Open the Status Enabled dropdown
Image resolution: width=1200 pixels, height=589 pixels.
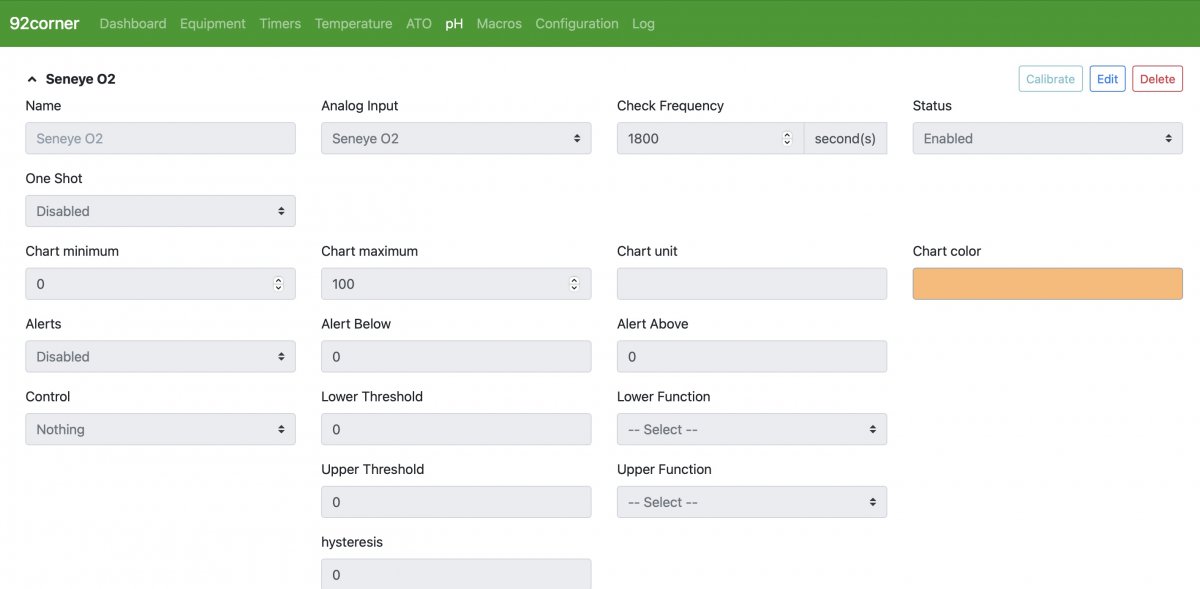(x=1047, y=139)
